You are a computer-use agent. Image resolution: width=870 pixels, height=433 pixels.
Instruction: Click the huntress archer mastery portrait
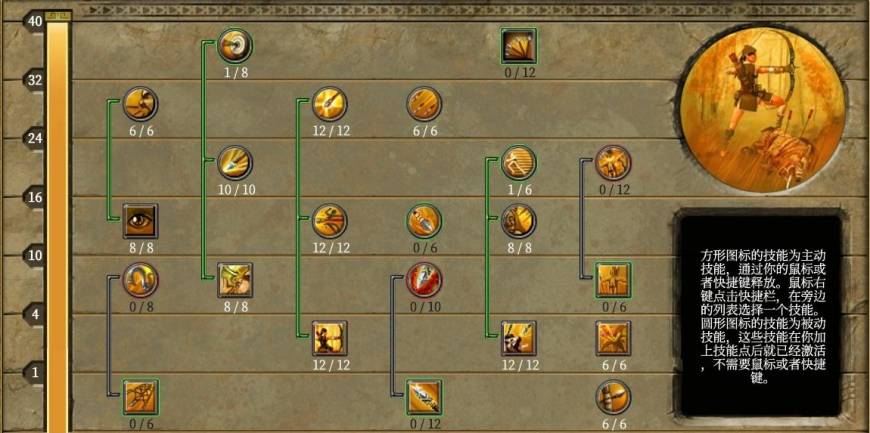763,110
